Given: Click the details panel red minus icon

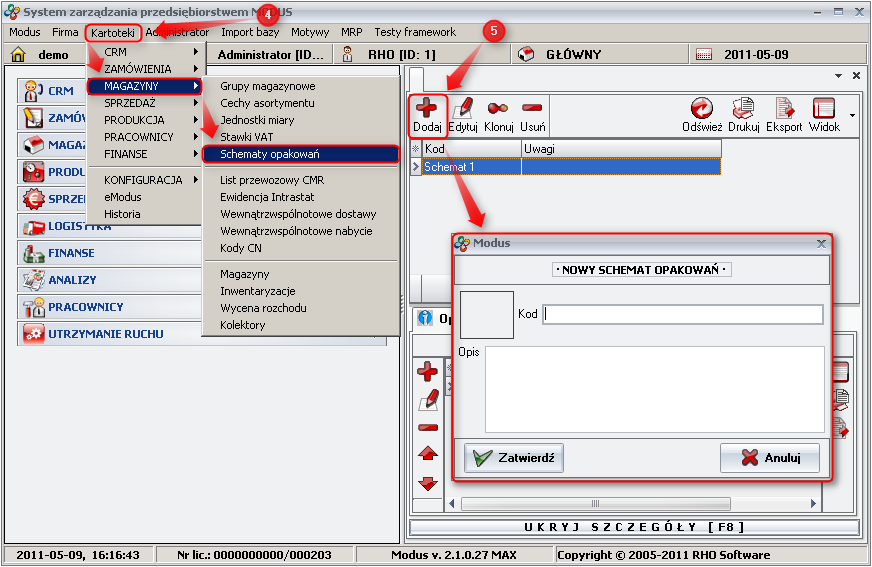Looking at the screenshot, I should click(x=428, y=427).
